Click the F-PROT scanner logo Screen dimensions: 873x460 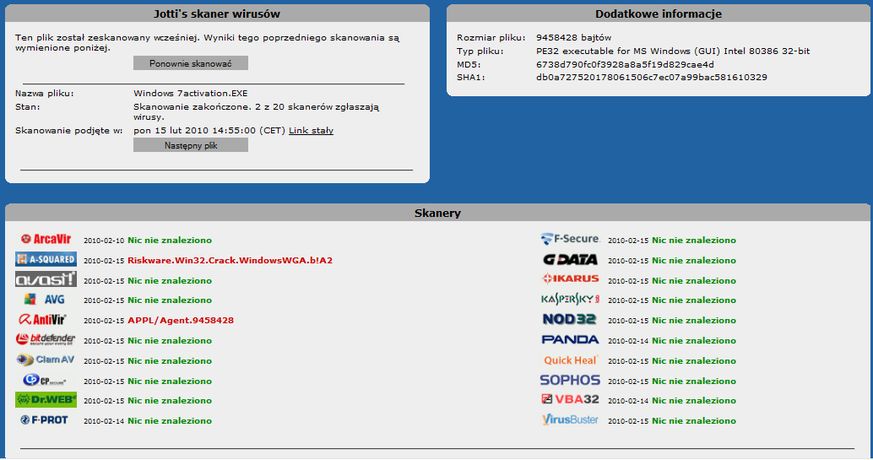click(44, 420)
